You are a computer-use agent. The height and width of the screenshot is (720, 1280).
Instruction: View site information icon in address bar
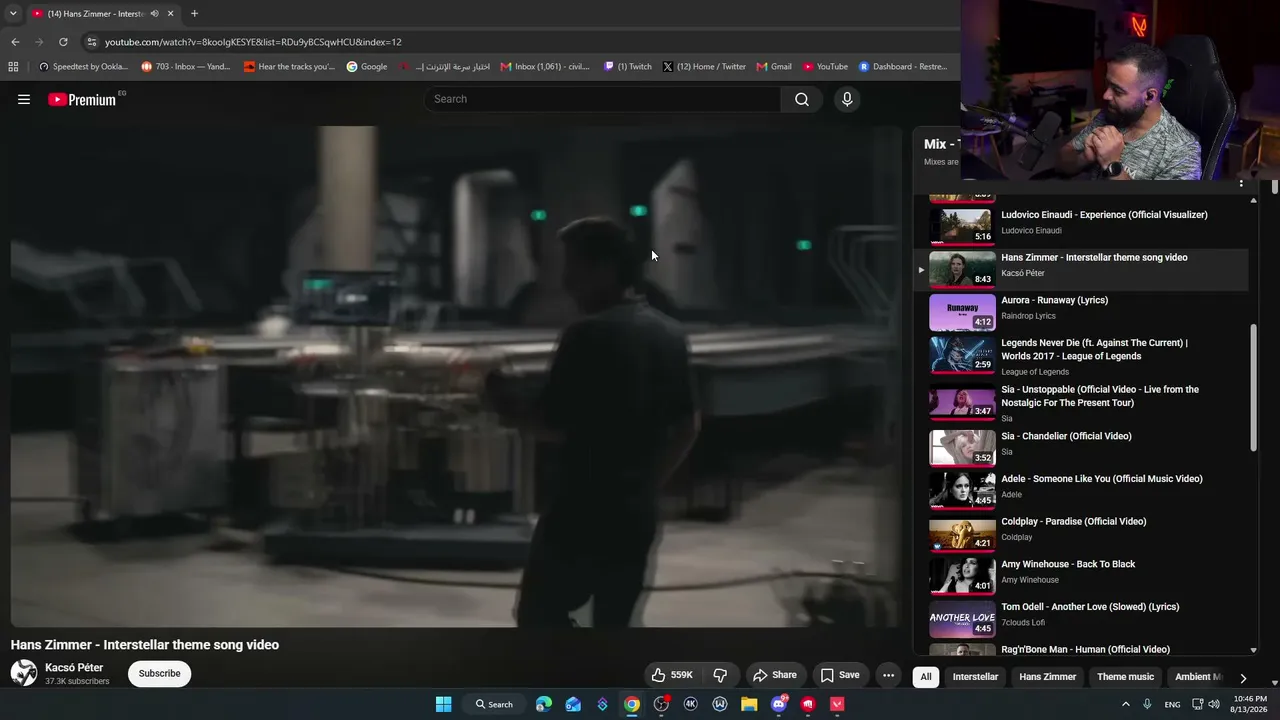tap(91, 42)
